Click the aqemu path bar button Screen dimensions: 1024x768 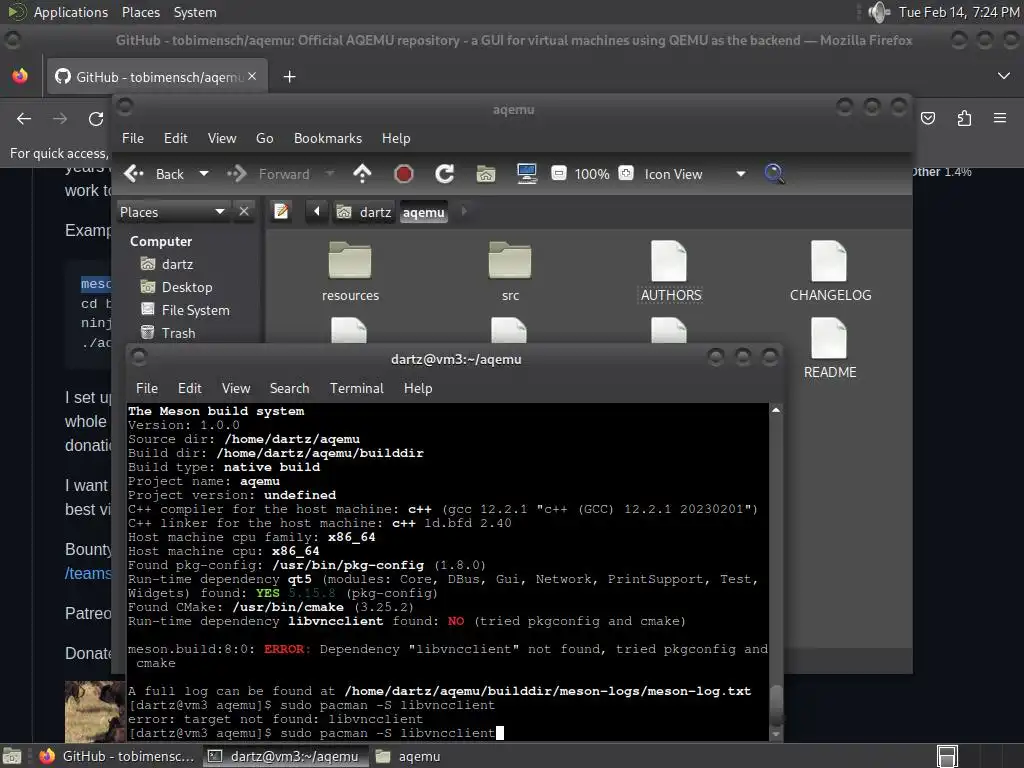[x=424, y=212]
